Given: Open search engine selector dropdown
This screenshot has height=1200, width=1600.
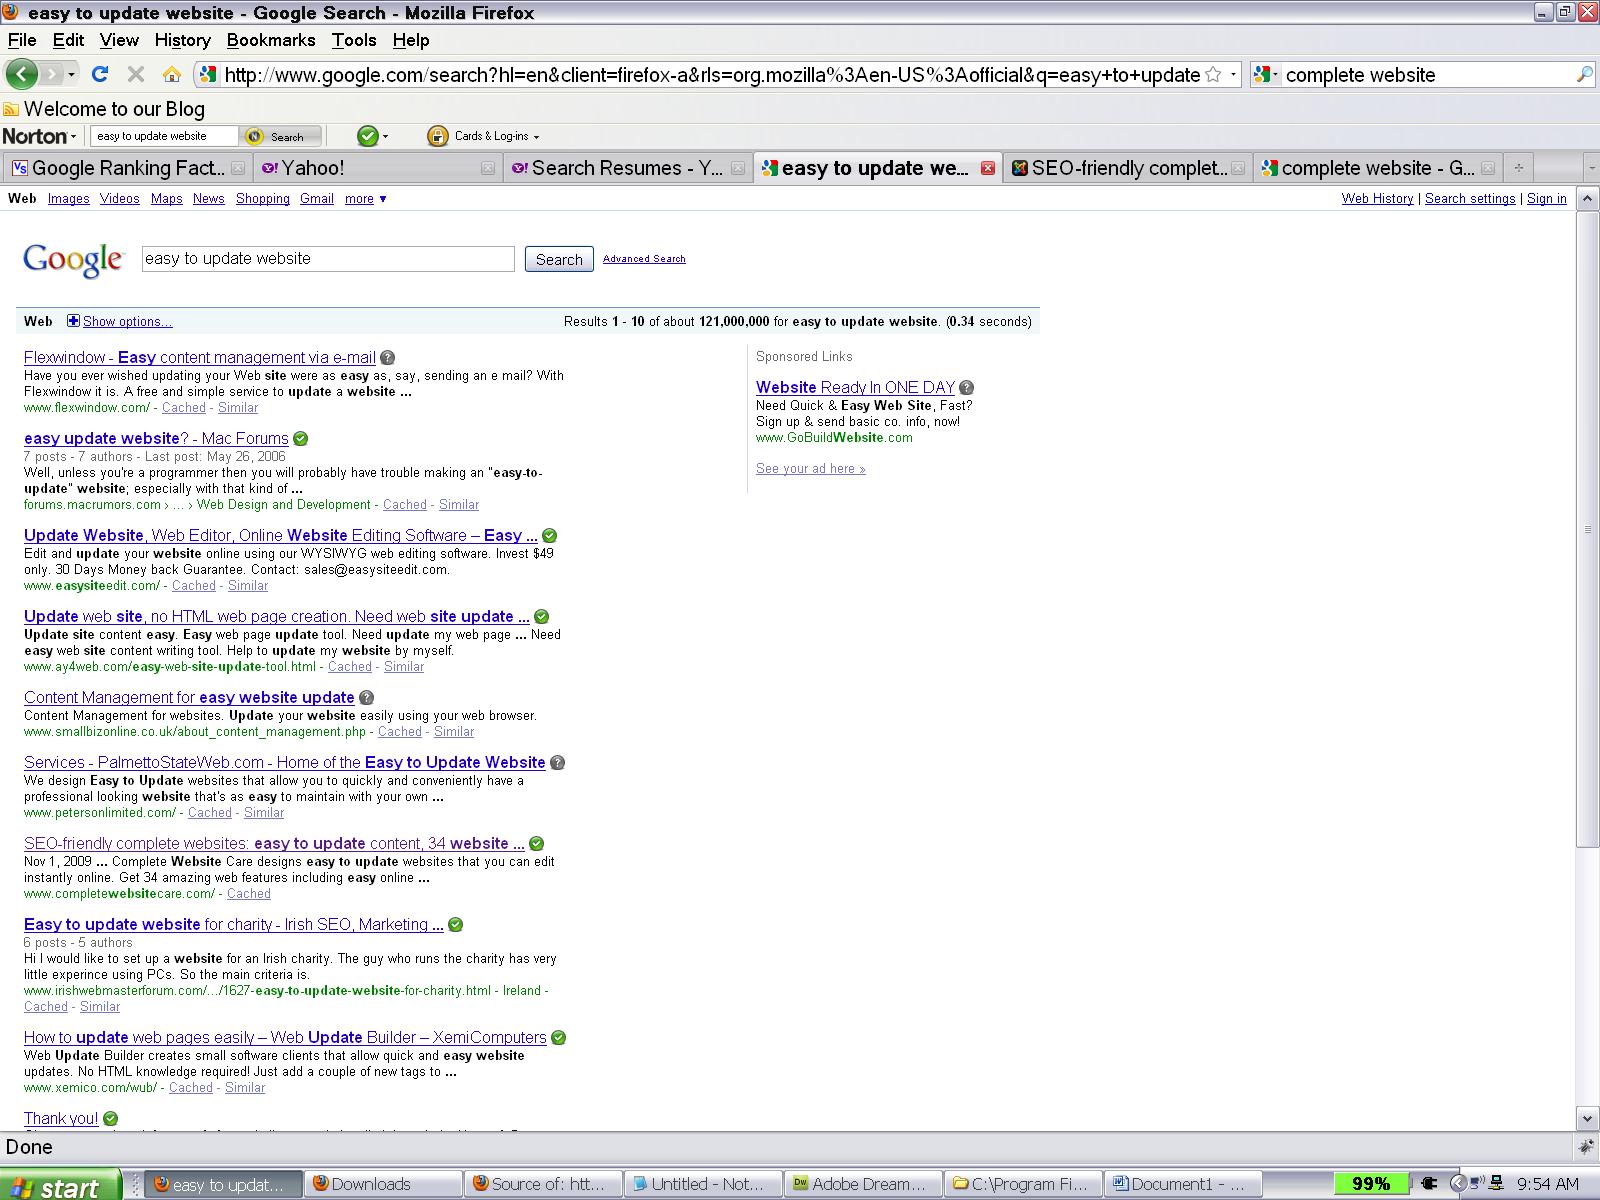Looking at the screenshot, I should [1266, 75].
